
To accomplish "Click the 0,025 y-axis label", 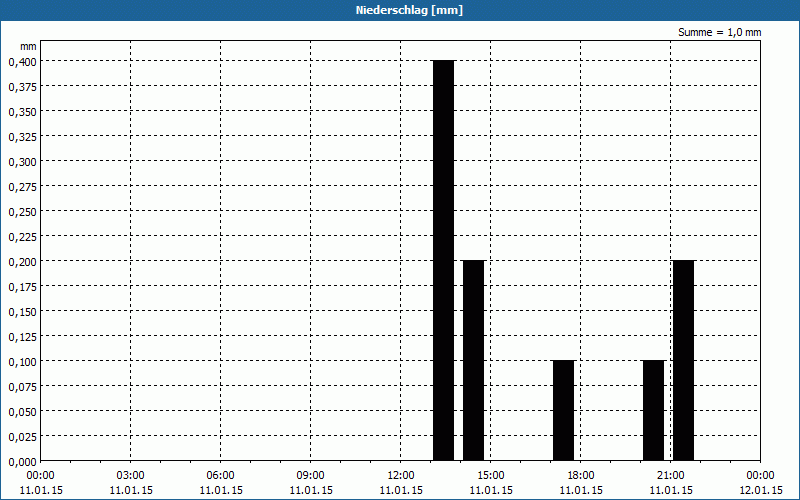I will 22,437.
